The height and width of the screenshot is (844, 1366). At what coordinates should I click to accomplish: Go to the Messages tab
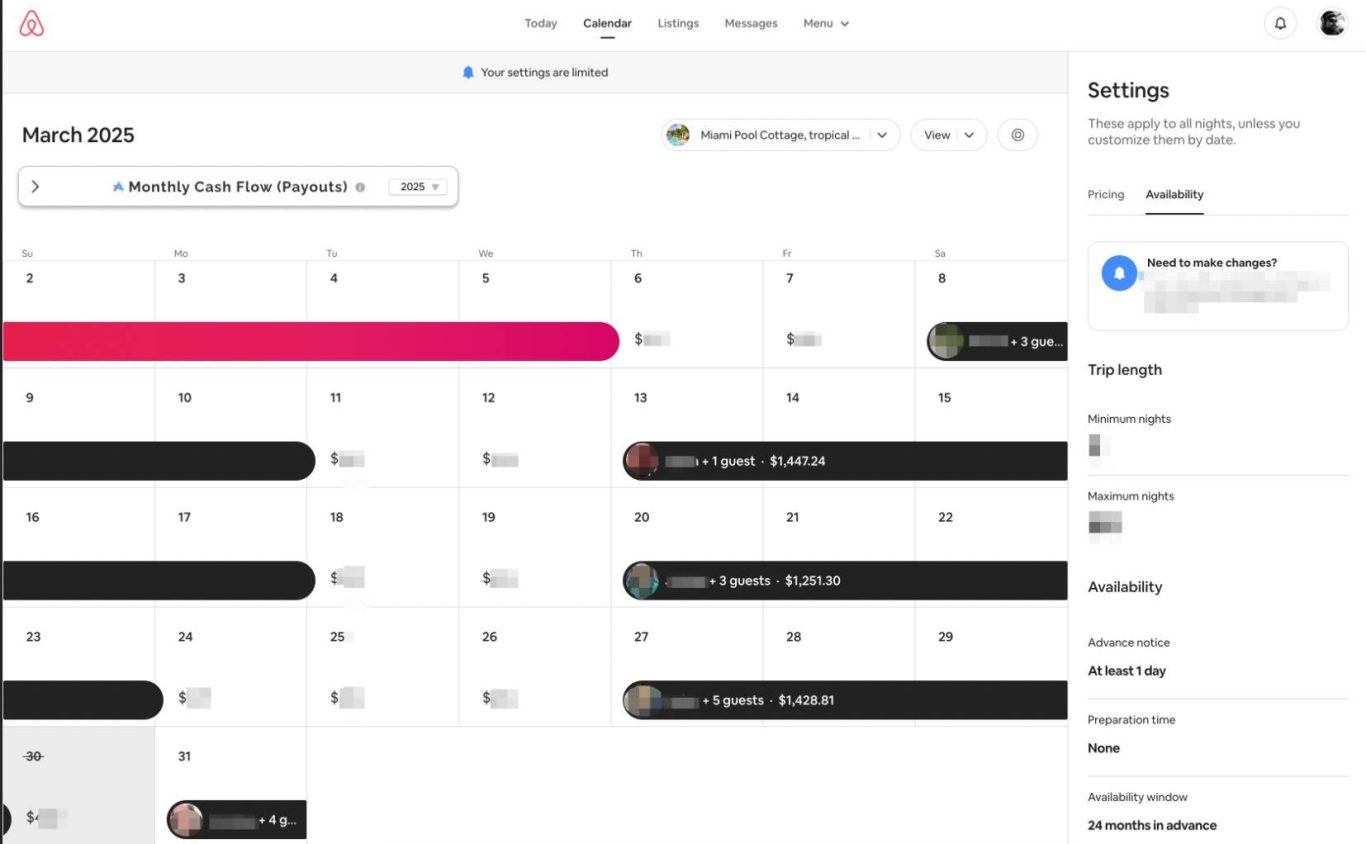pos(750,24)
